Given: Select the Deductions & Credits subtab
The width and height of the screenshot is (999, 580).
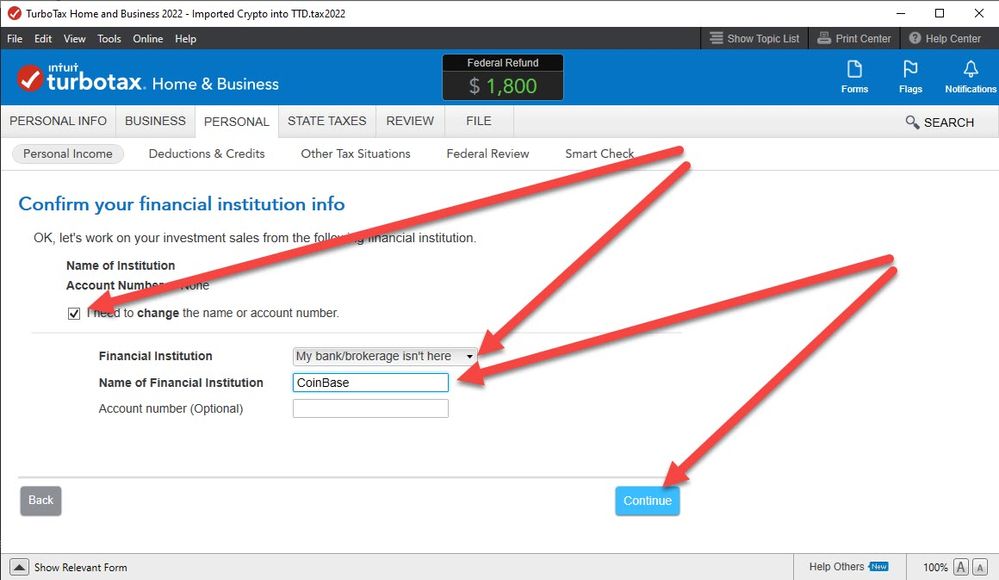Looking at the screenshot, I should coord(206,154).
